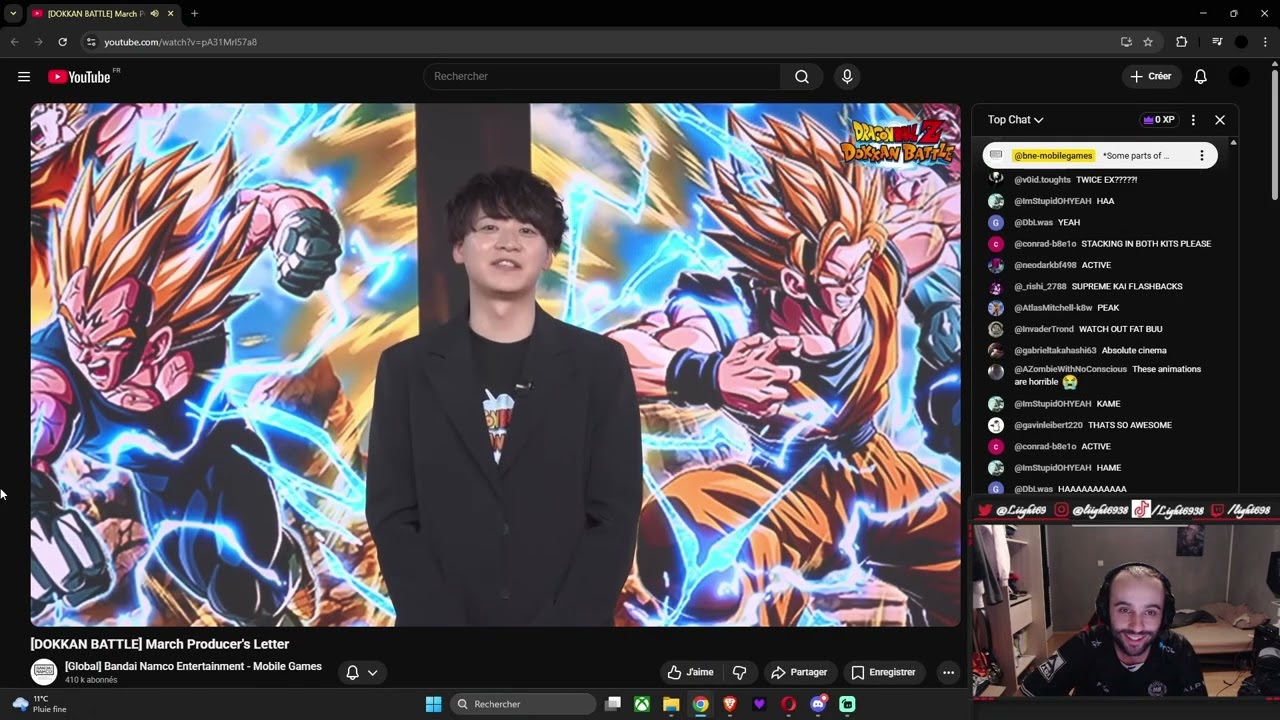This screenshot has height=720, width=1280.
Task: Like the video with J'aime
Action: (691, 672)
